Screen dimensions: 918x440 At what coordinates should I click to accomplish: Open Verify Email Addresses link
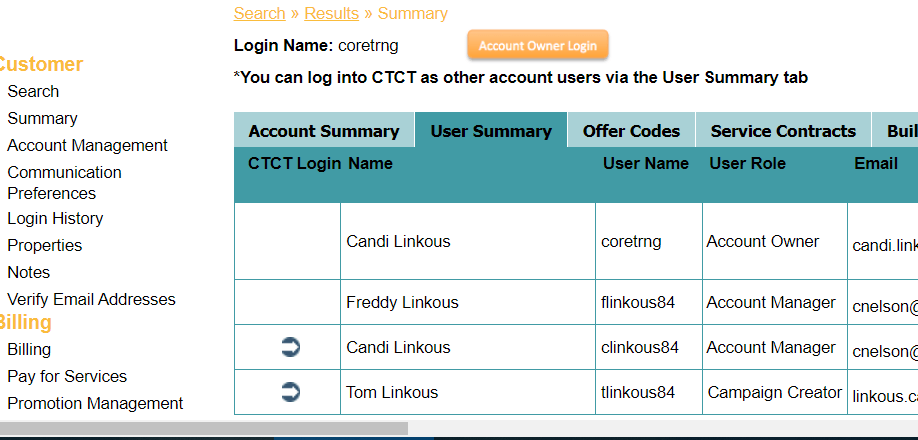[x=91, y=299]
